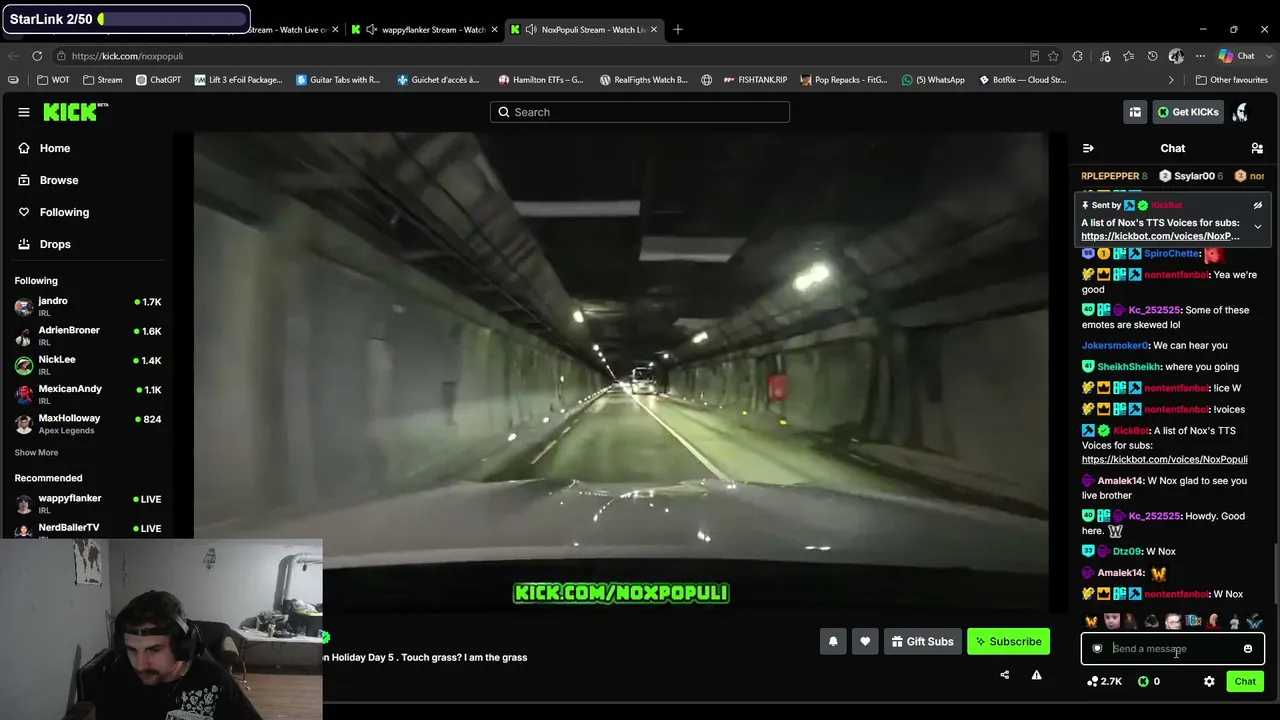Image resolution: width=1280 pixels, height=720 pixels.
Task: Click Show More under Following
Action: 36,453
